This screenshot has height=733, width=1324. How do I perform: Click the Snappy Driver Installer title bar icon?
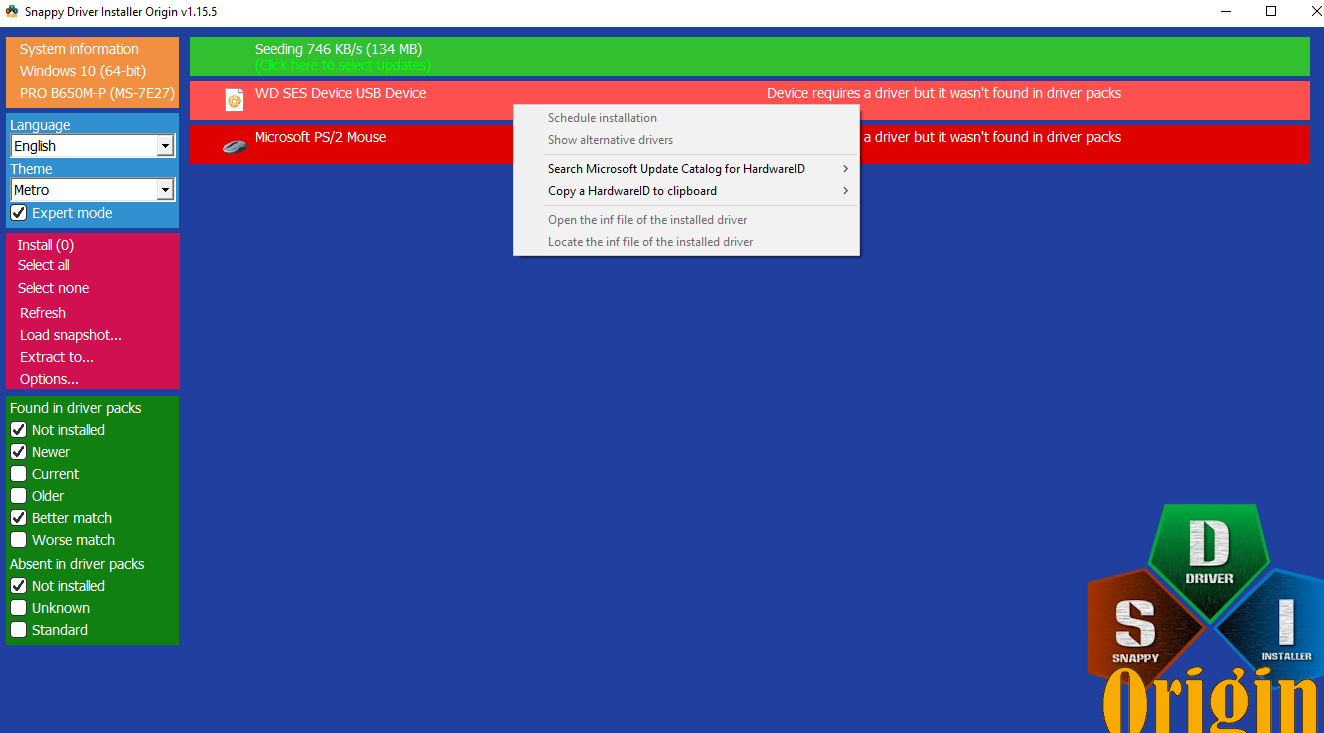12,12
